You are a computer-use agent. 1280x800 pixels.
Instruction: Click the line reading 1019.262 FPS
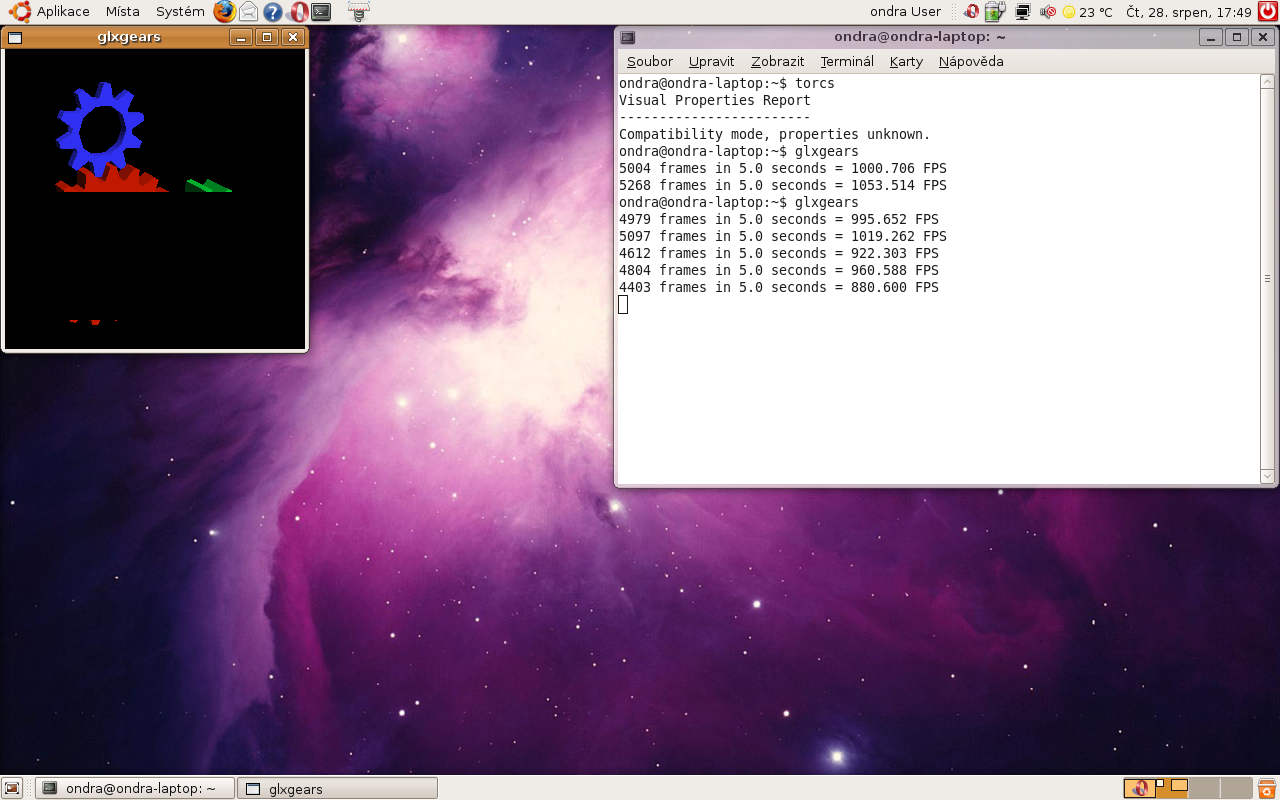783,236
